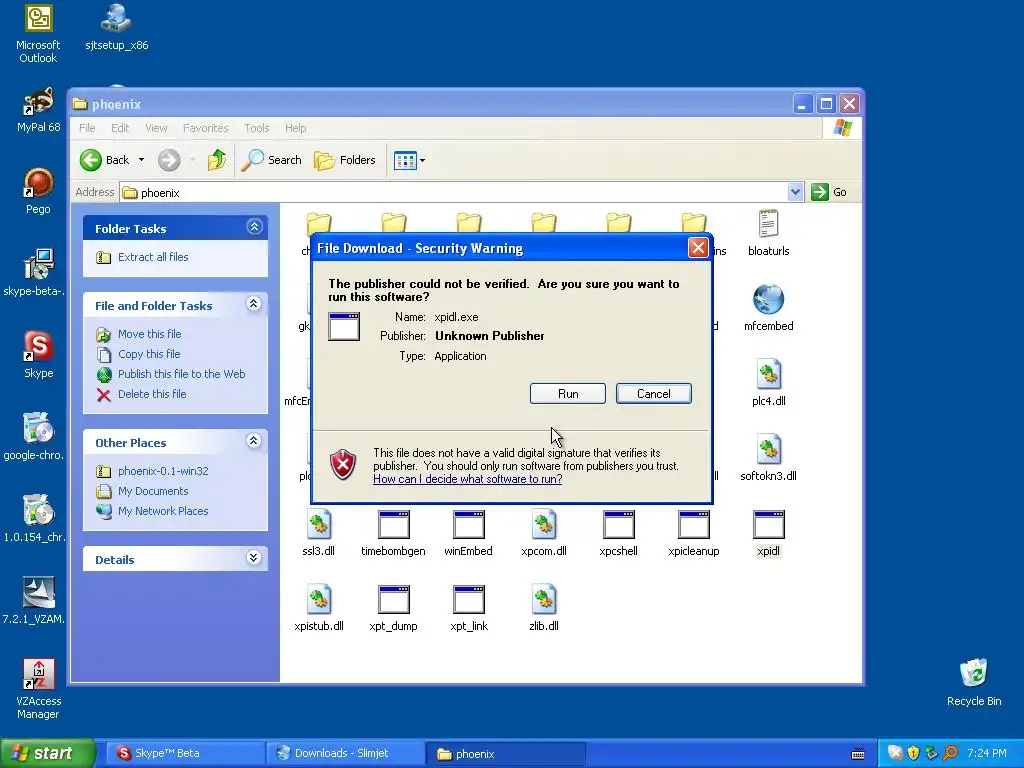This screenshot has height=768, width=1024.
Task: Select the mfcembed file icon
Action: pyautogui.click(x=769, y=308)
